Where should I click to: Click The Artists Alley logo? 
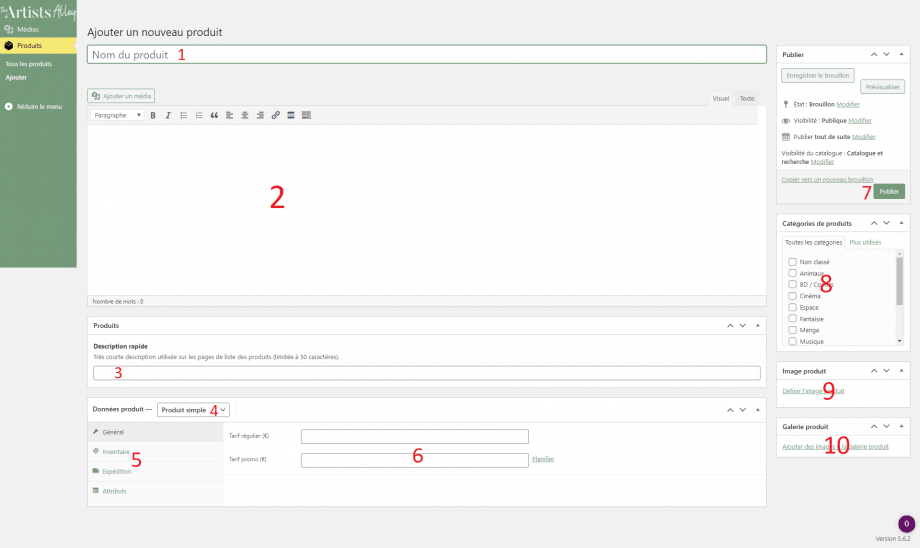pyautogui.click(x=38, y=12)
